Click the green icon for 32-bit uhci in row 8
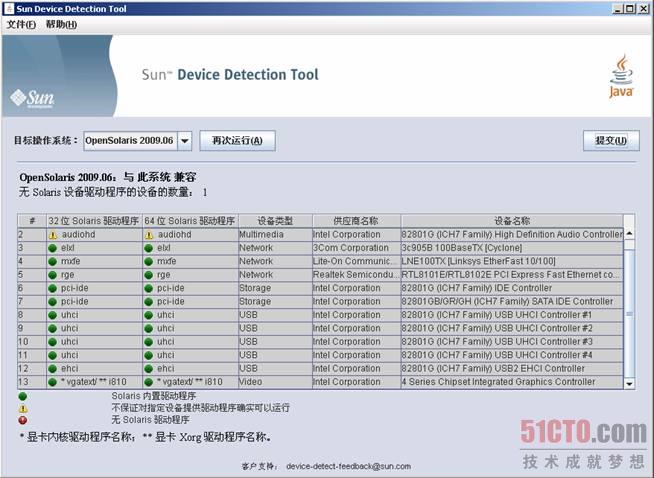The width and height of the screenshot is (654, 478). click(x=53, y=315)
